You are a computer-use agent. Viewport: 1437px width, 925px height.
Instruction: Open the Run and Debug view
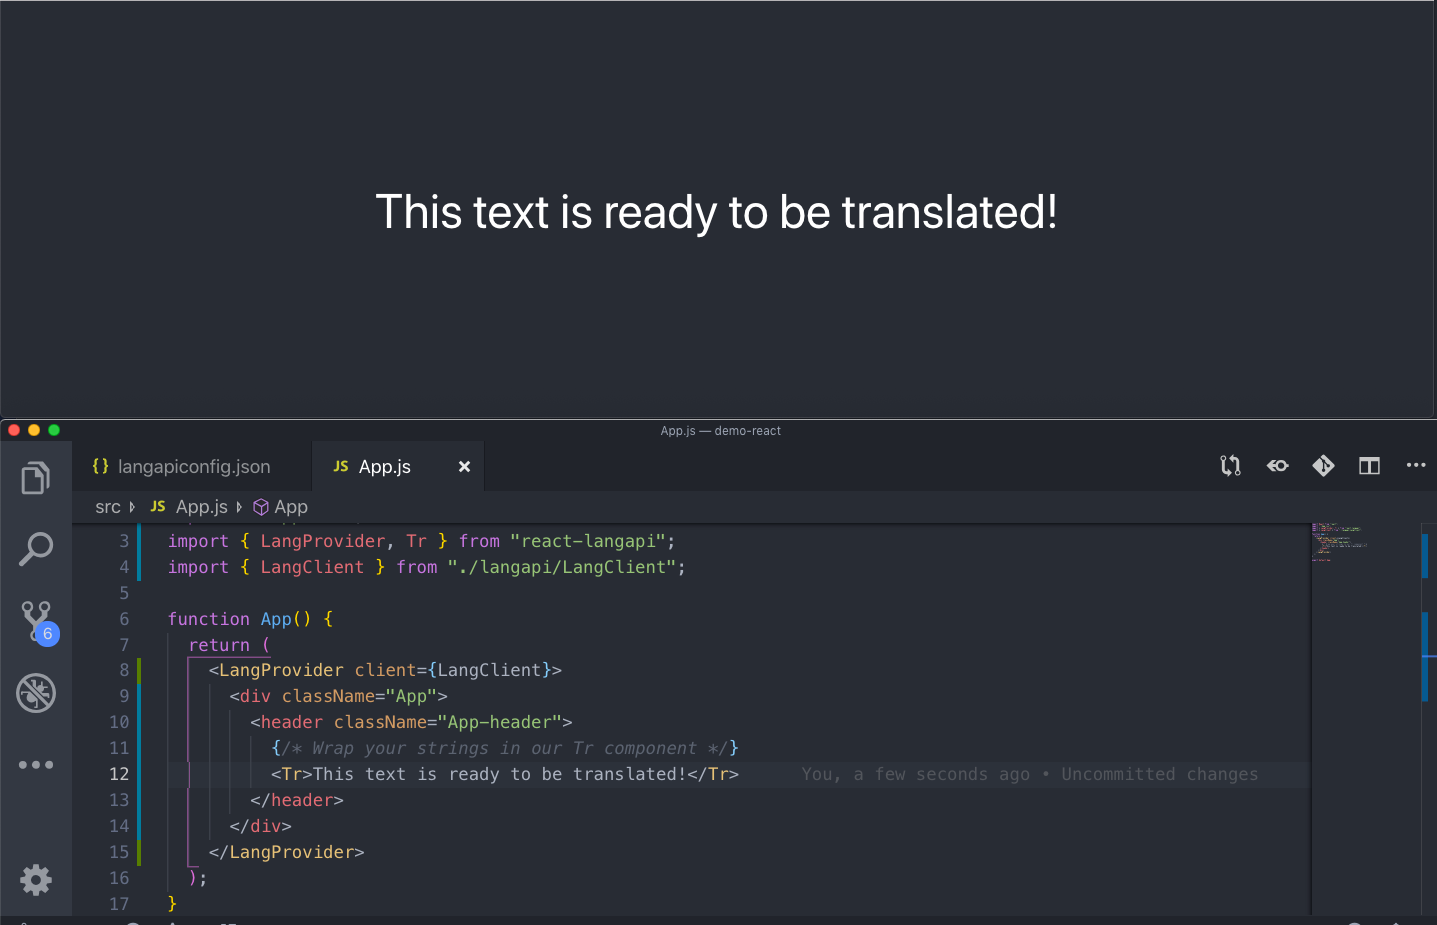pyautogui.click(x=36, y=693)
